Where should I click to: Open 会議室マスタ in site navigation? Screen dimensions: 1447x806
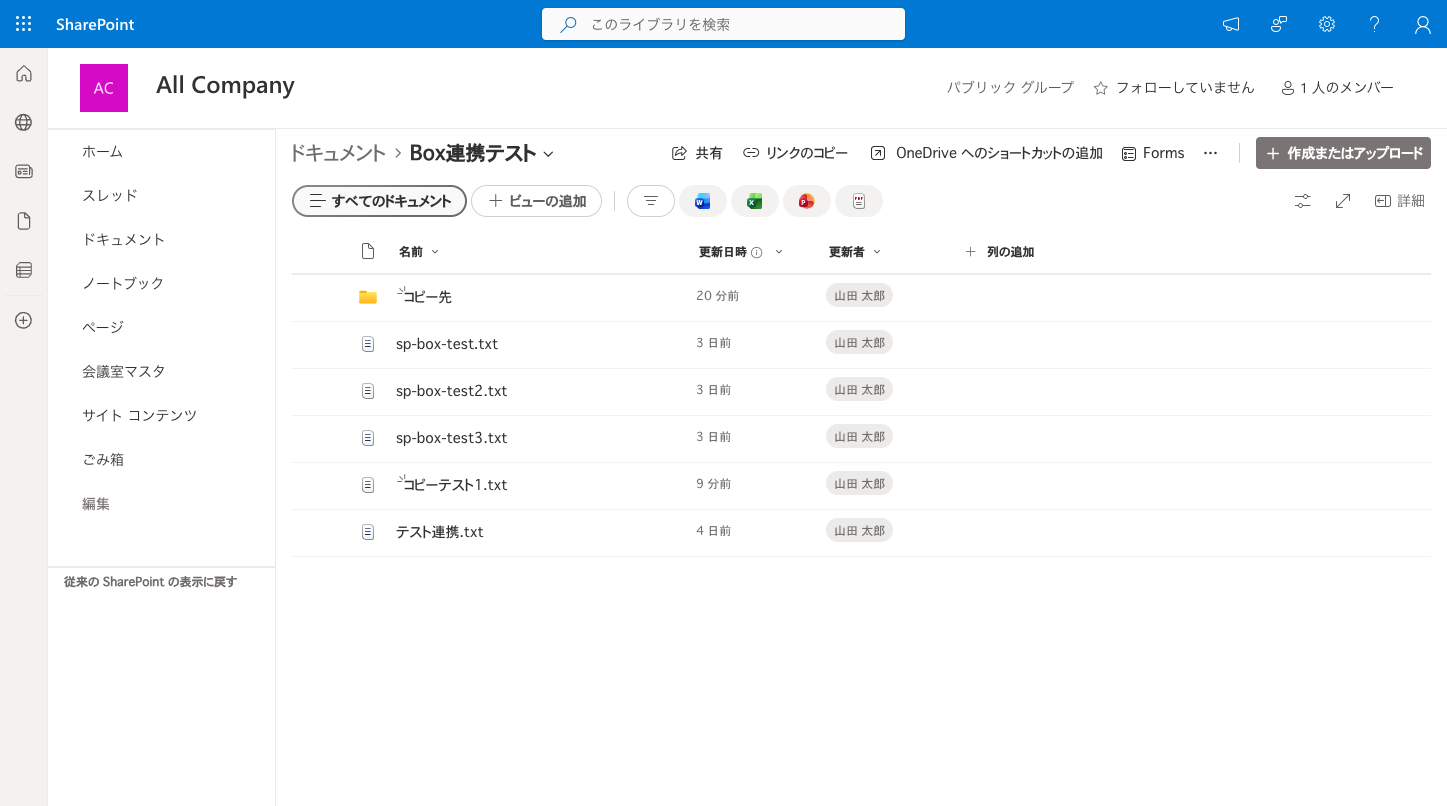point(124,371)
